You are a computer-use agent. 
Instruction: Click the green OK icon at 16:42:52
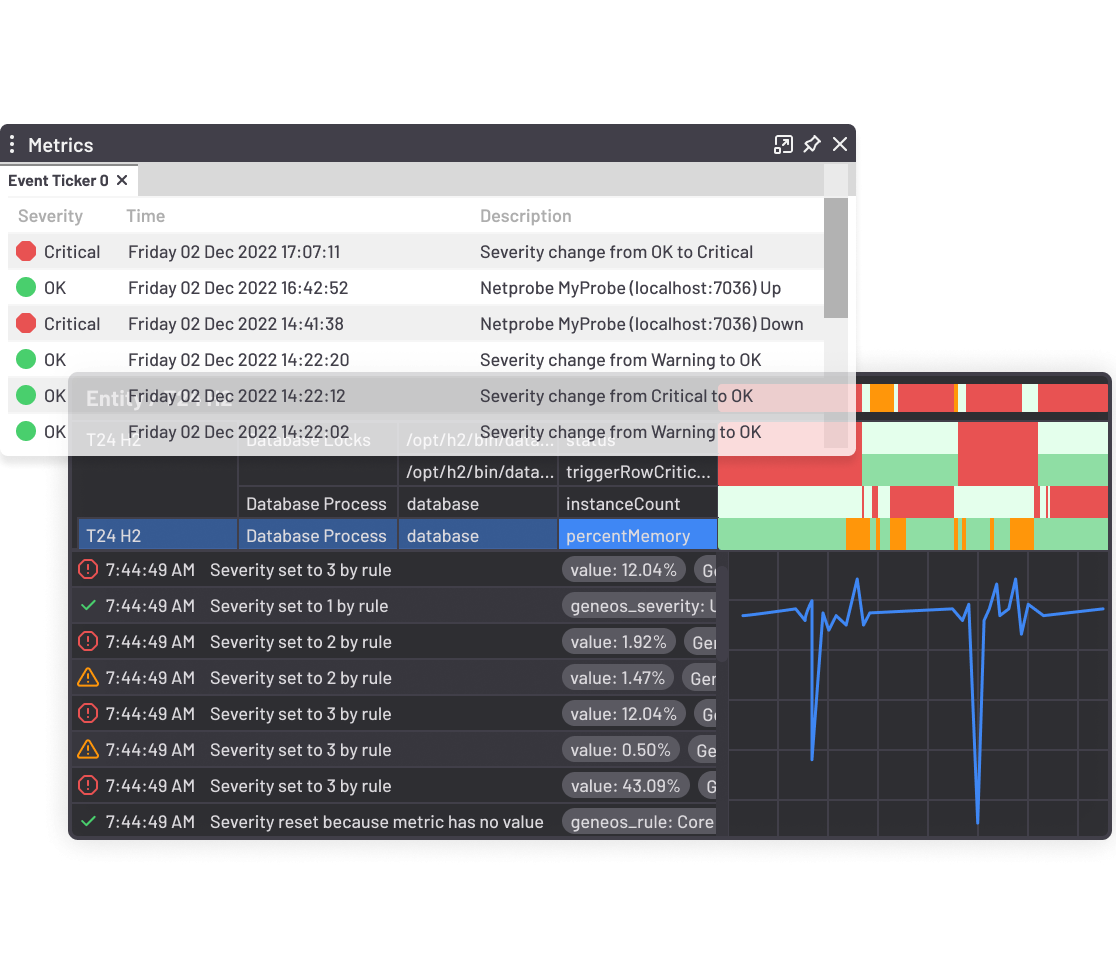[26, 288]
